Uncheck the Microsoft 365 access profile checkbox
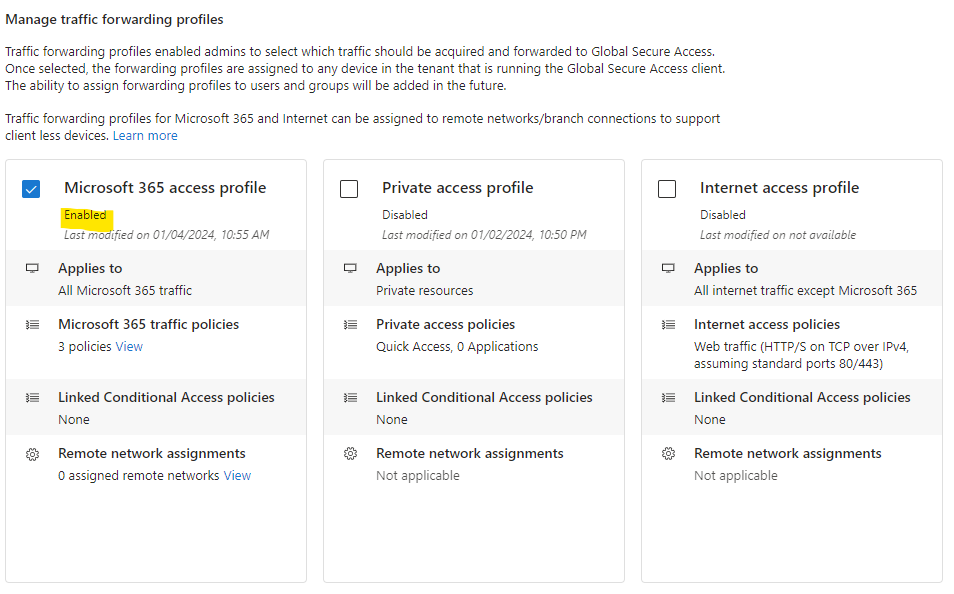 point(31,189)
